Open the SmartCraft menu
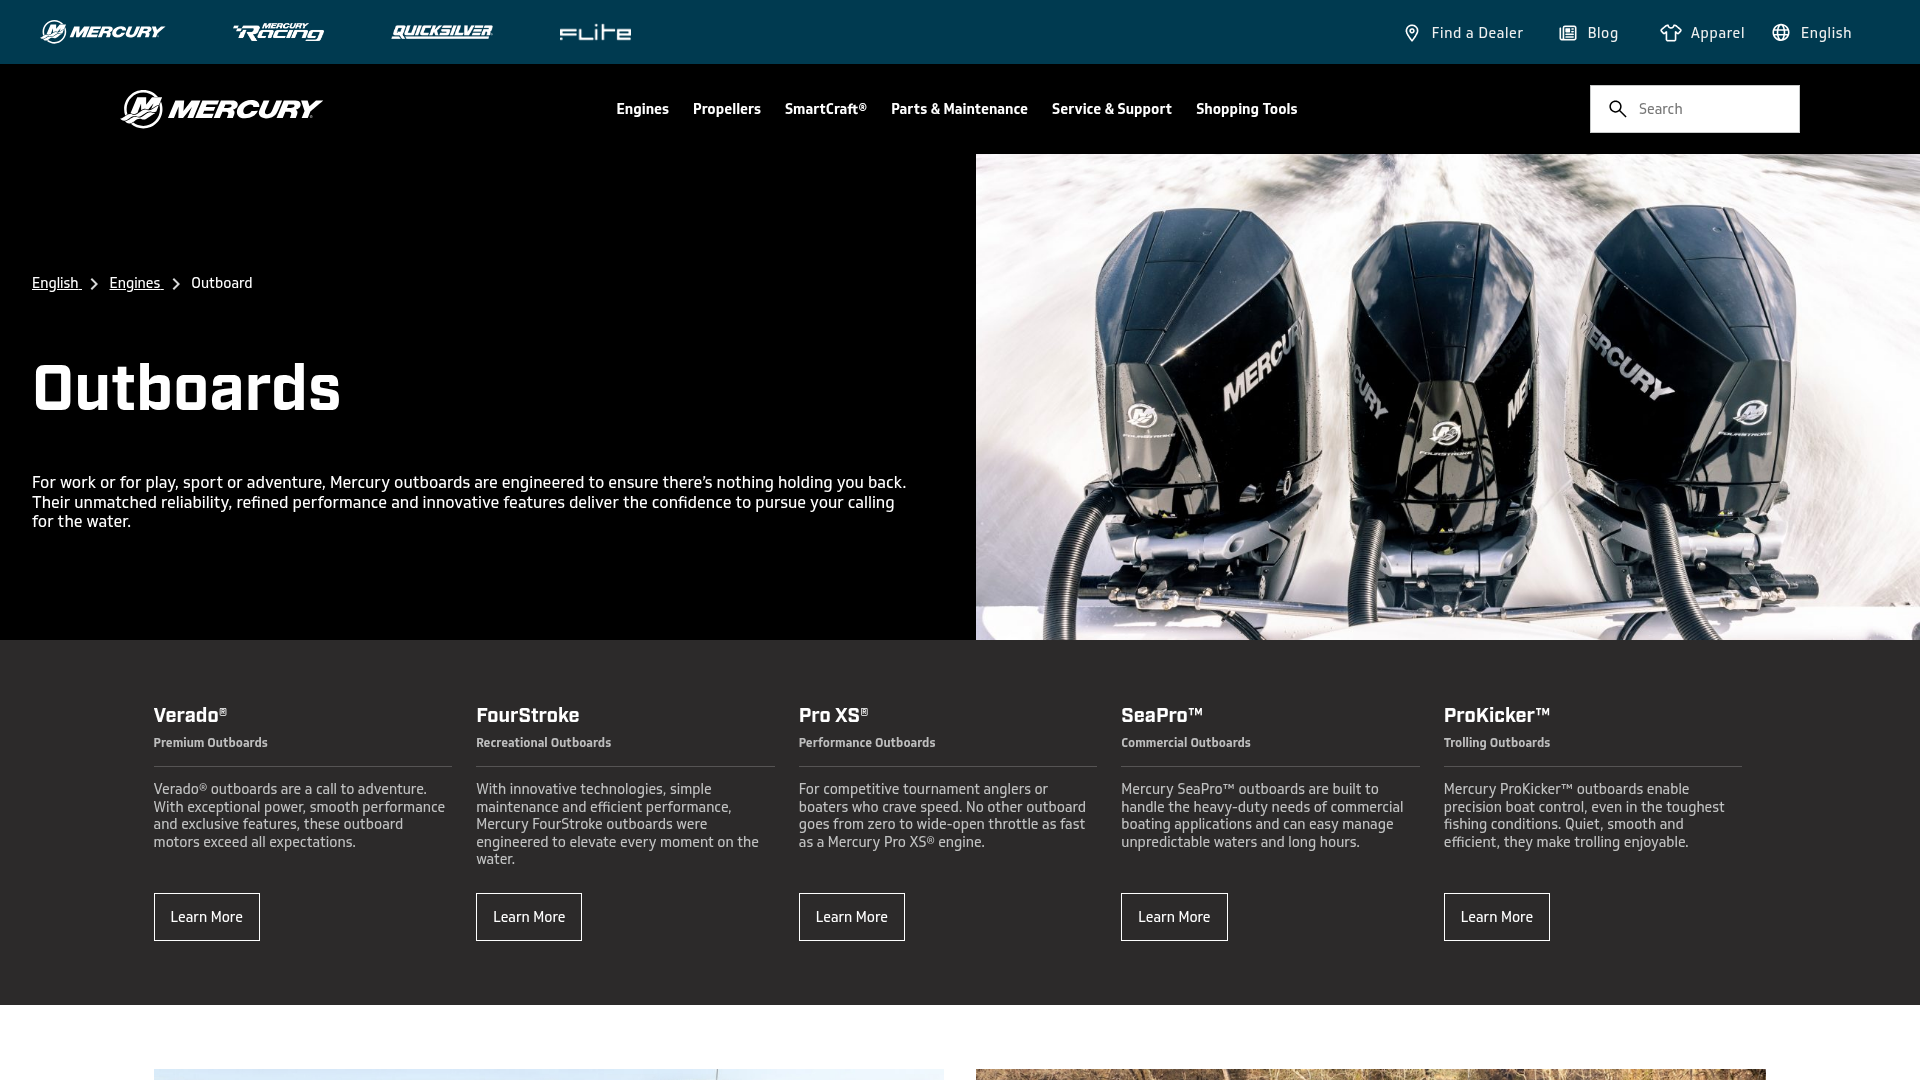 point(826,109)
